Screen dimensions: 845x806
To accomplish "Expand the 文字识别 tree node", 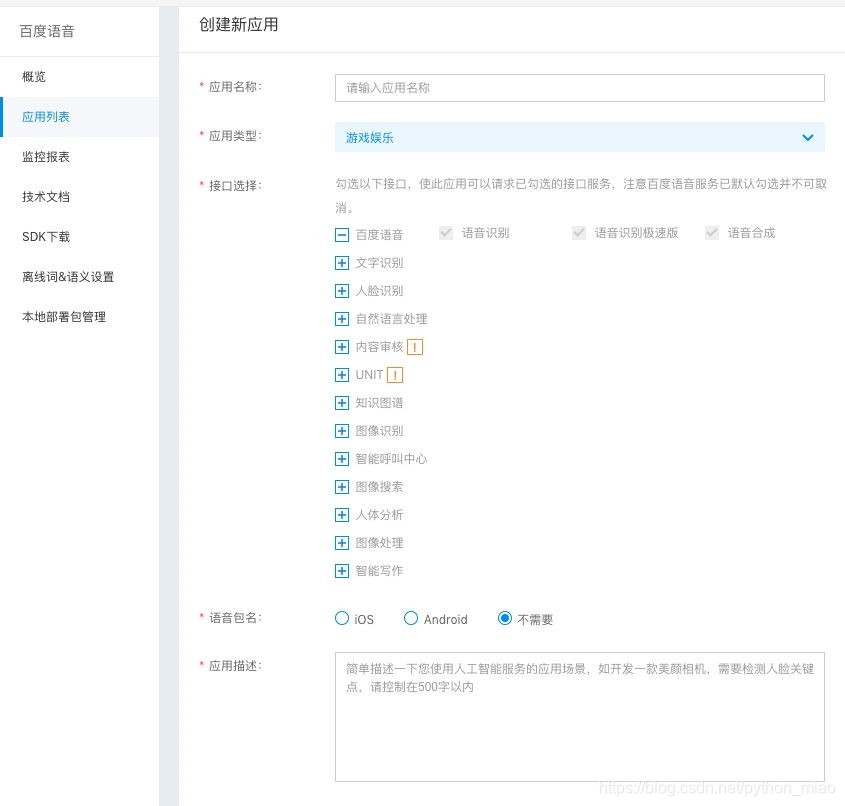I will coord(342,263).
